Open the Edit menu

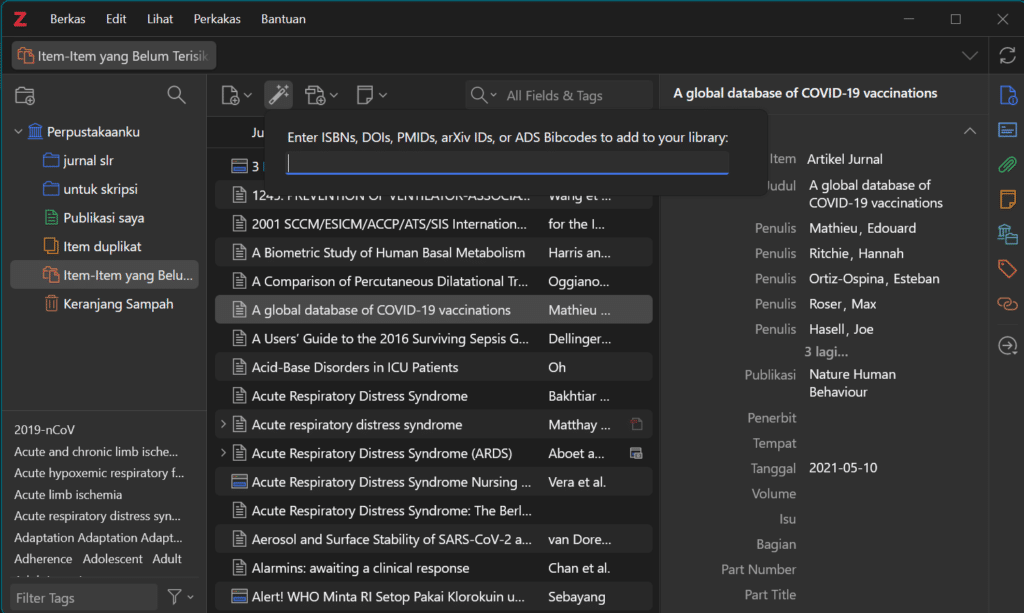116,19
